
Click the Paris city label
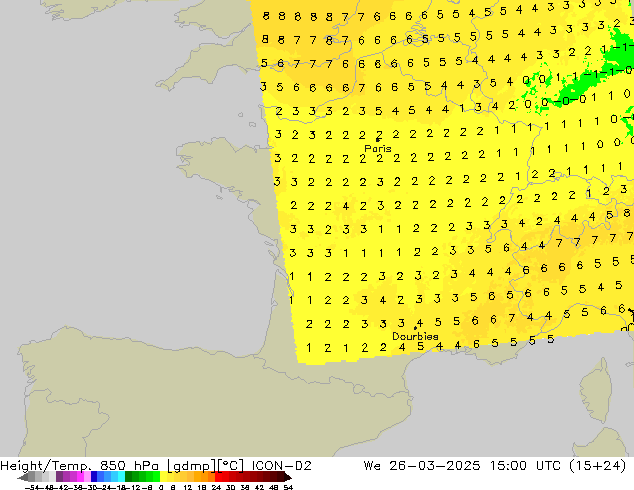point(378,148)
